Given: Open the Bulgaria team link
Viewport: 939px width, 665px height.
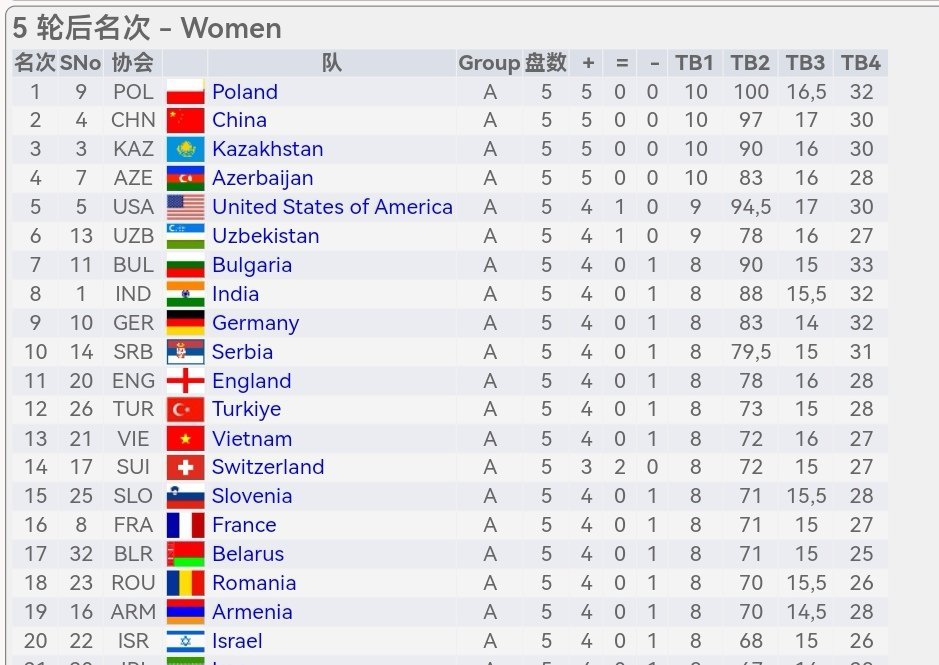Looking at the screenshot, I should pyautogui.click(x=252, y=265).
